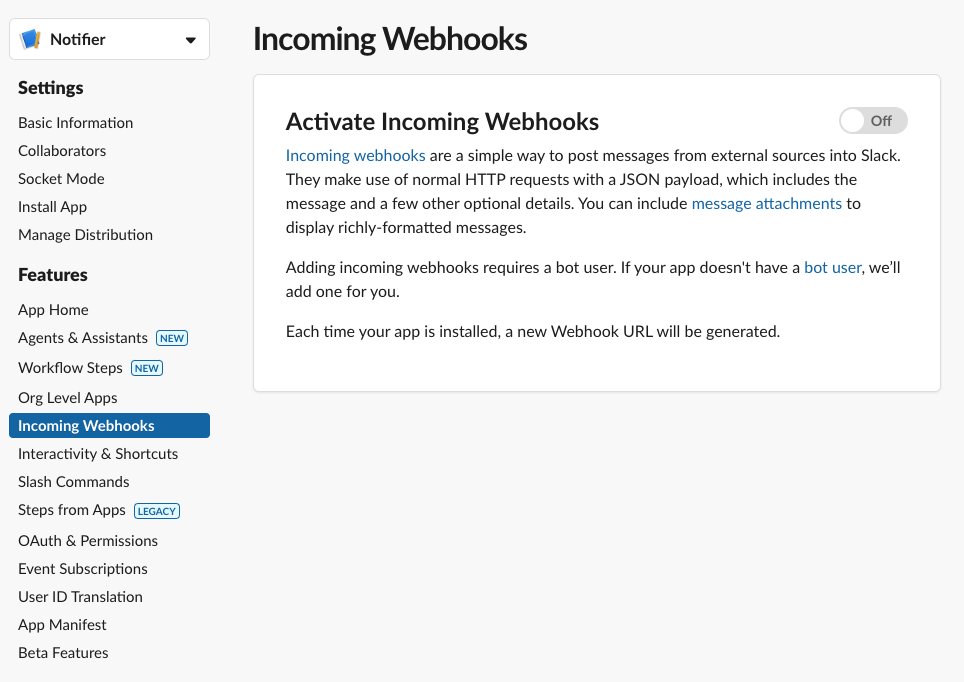The height and width of the screenshot is (682, 964).
Task: Open the Collaborators page
Action: tap(62, 151)
